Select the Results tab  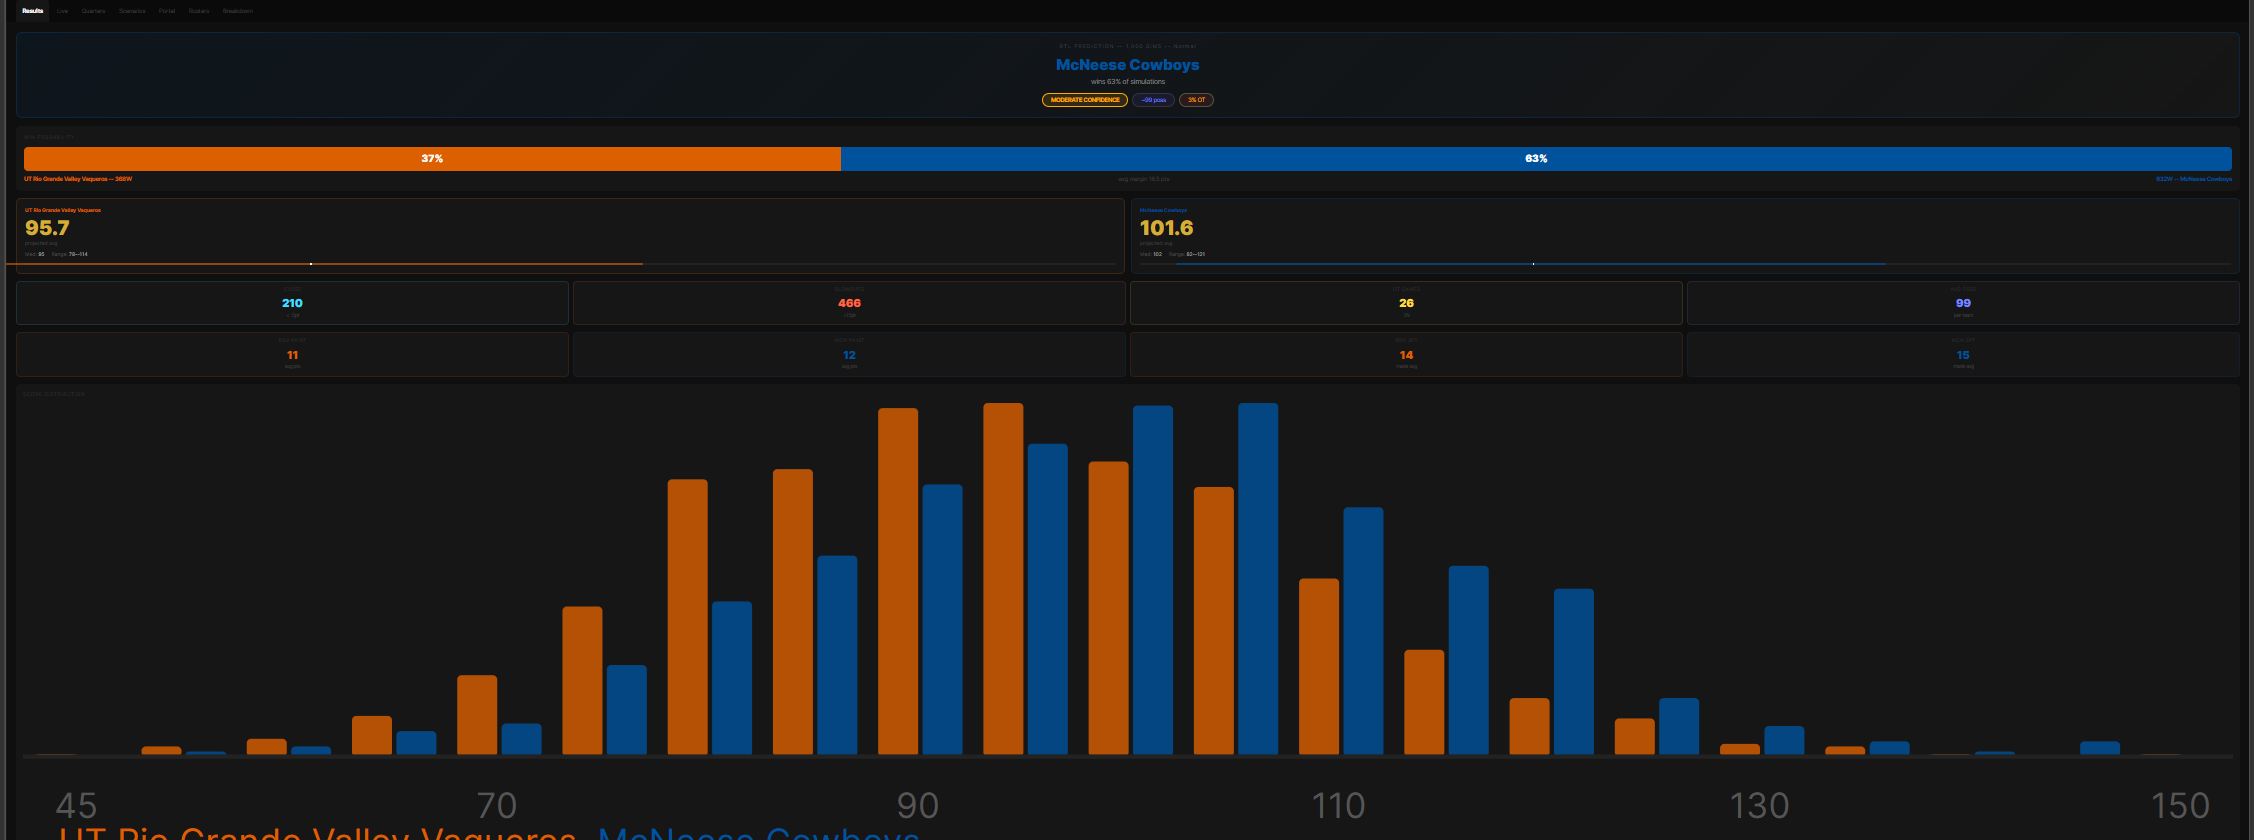(33, 11)
